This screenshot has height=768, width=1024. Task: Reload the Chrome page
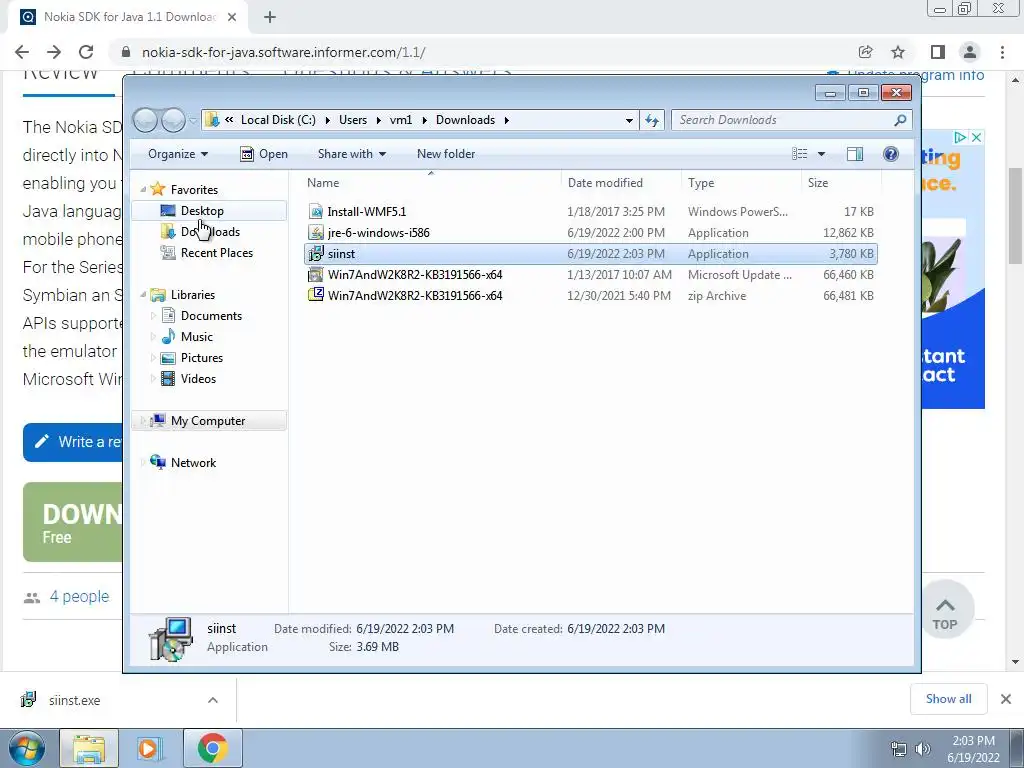[x=86, y=52]
